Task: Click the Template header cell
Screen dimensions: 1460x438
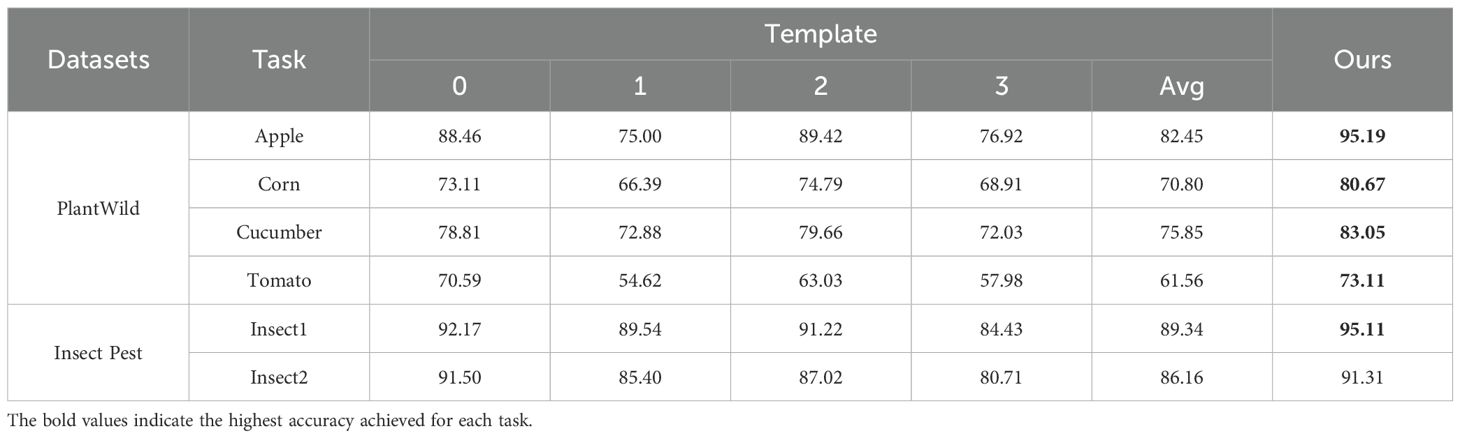Action: 820,34
